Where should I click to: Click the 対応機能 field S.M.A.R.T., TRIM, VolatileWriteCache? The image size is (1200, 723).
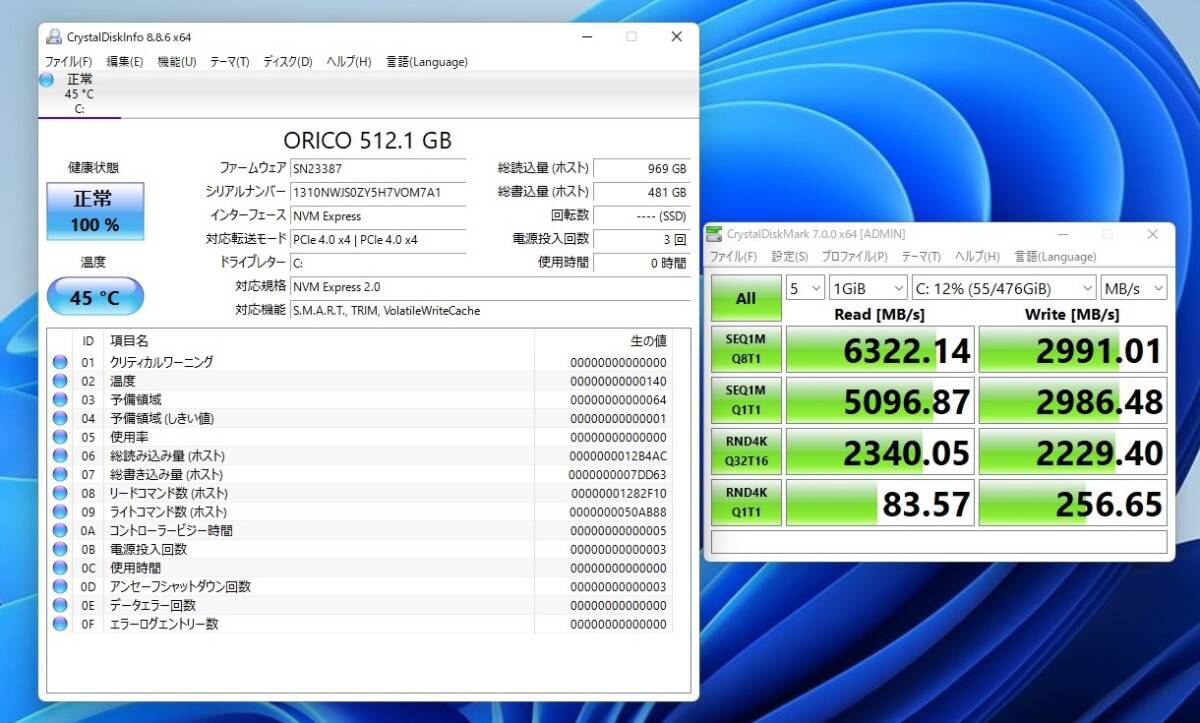pos(490,311)
